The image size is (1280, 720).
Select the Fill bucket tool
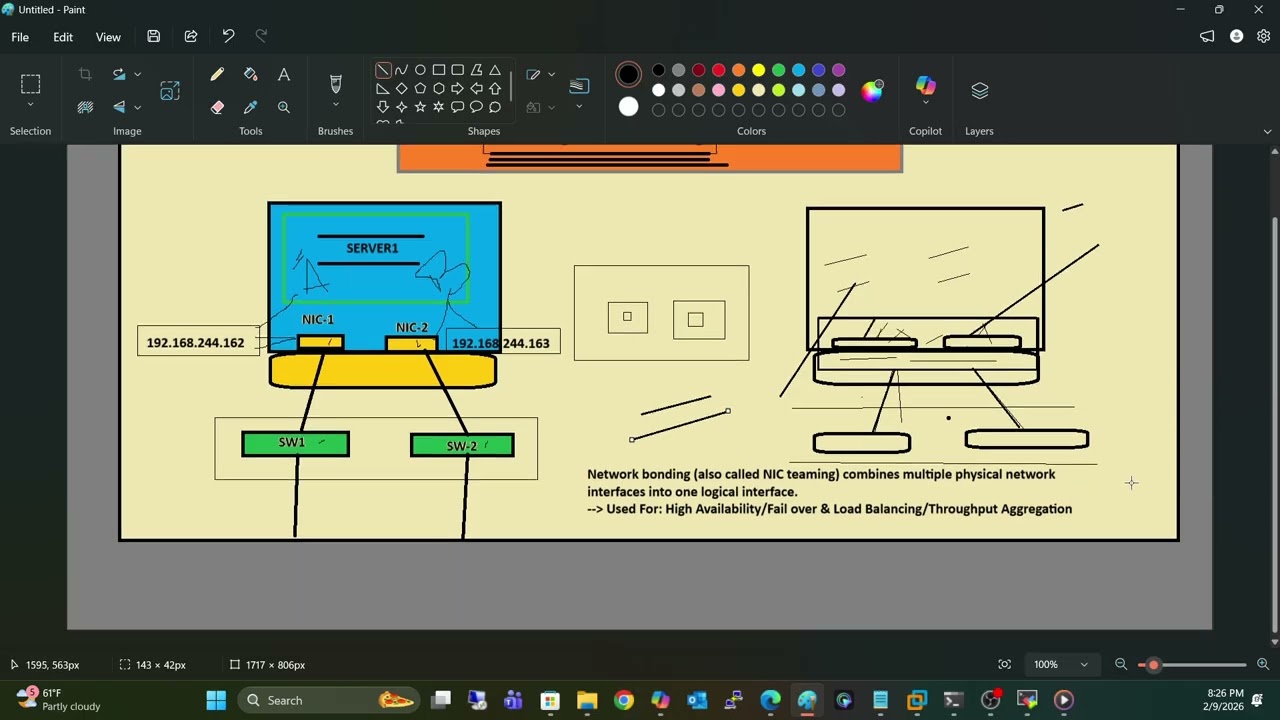click(250, 75)
